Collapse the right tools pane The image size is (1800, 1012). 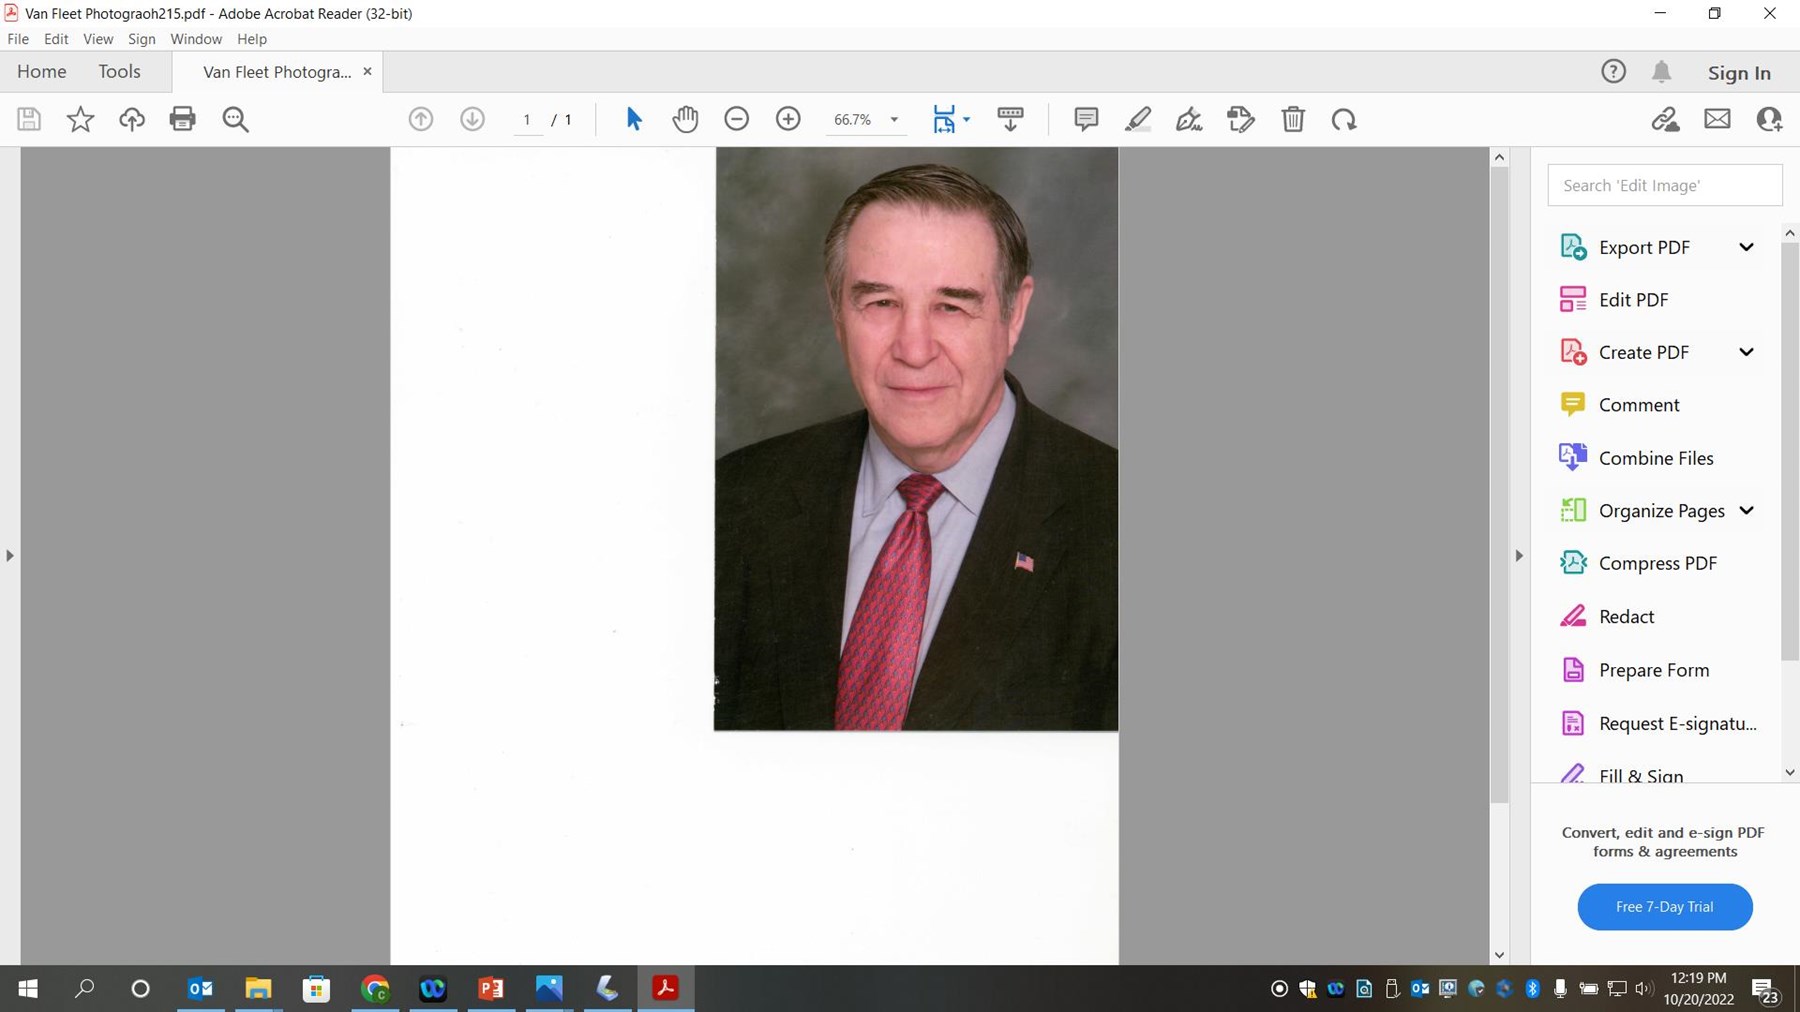tap(1518, 555)
